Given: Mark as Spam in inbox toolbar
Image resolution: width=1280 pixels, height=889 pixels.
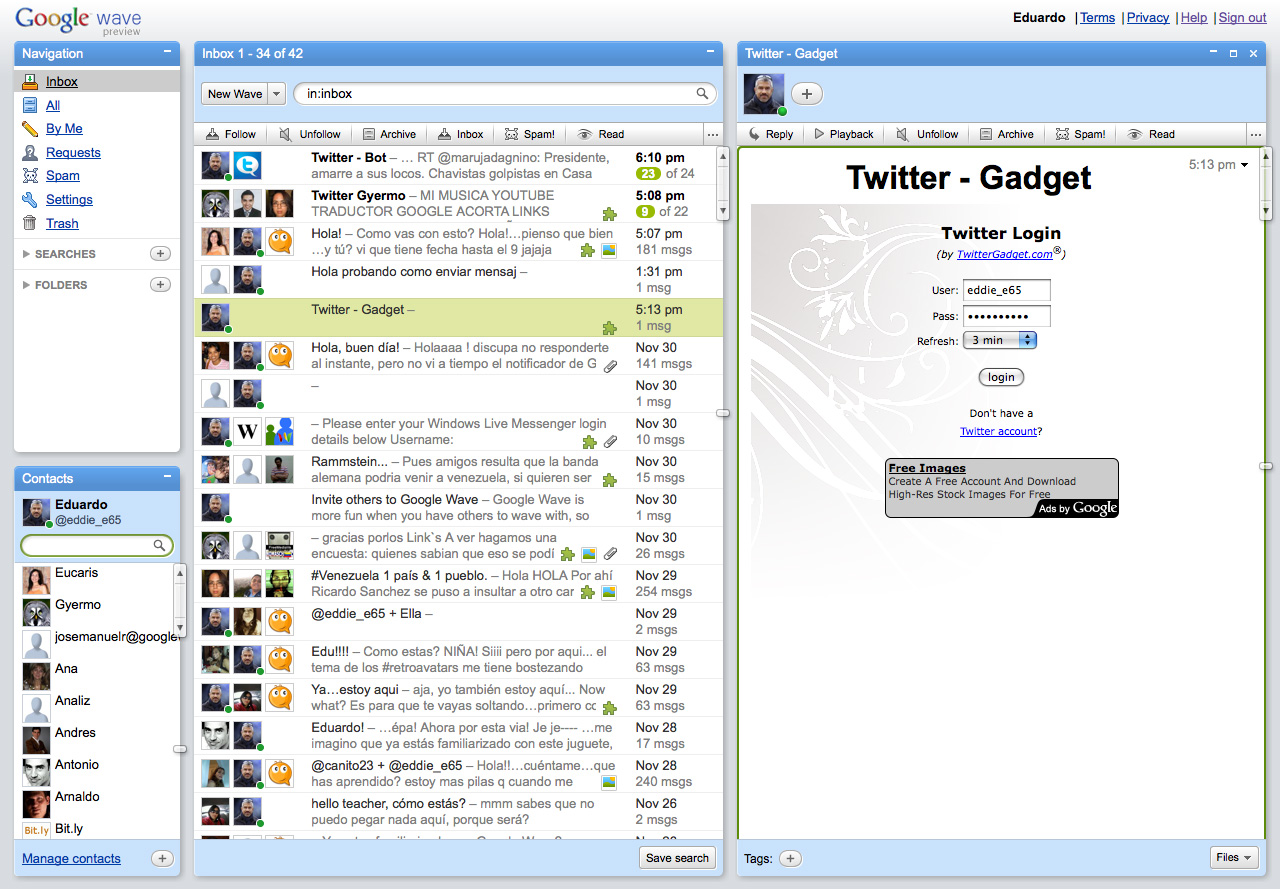Looking at the screenshot, I should (530, 134).
